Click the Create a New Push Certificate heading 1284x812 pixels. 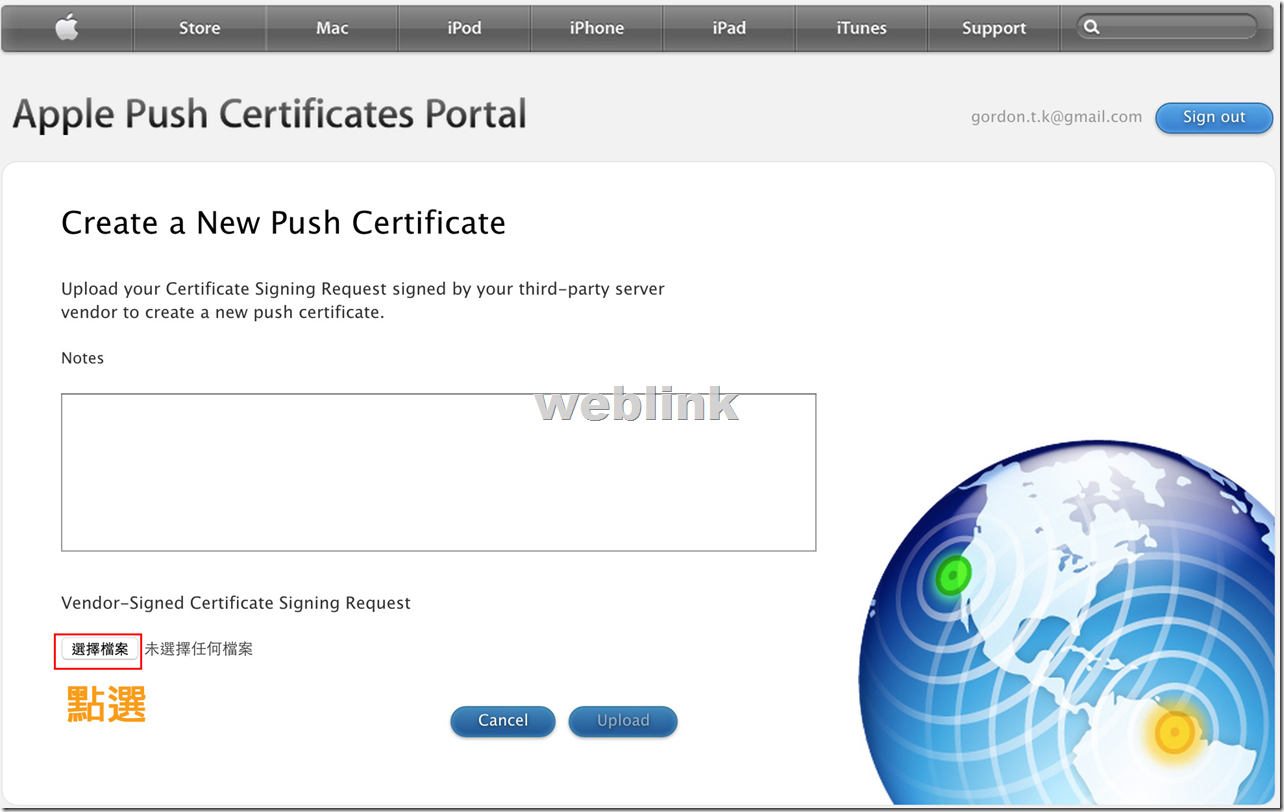coord(283,222)
